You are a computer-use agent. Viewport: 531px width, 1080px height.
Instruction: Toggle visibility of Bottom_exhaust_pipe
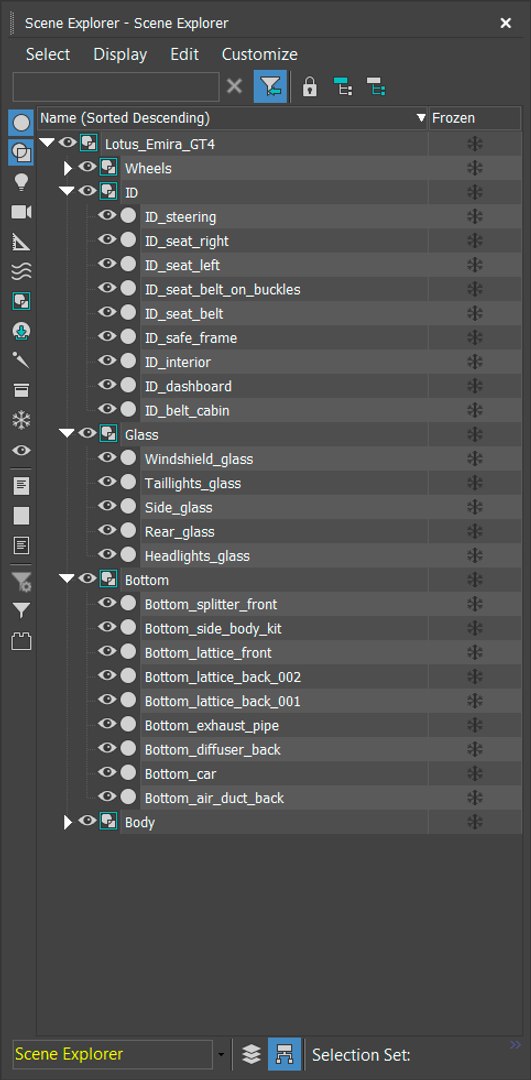[x=107, y=724]
